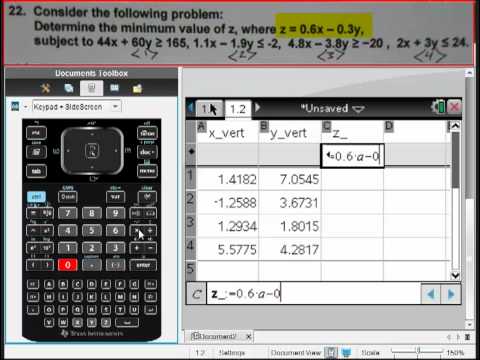
Task: Click the spreadsheet entry line formula field
Action: click(x=313, y=294)
